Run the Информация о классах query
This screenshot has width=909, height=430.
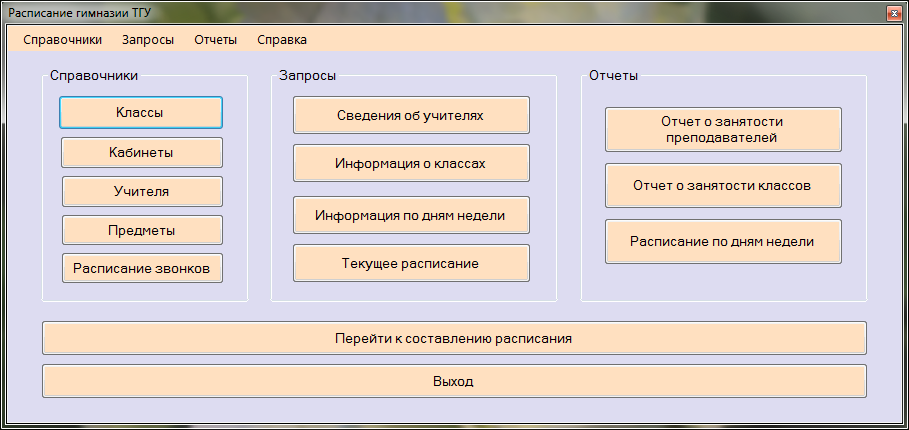coord(411,163)
